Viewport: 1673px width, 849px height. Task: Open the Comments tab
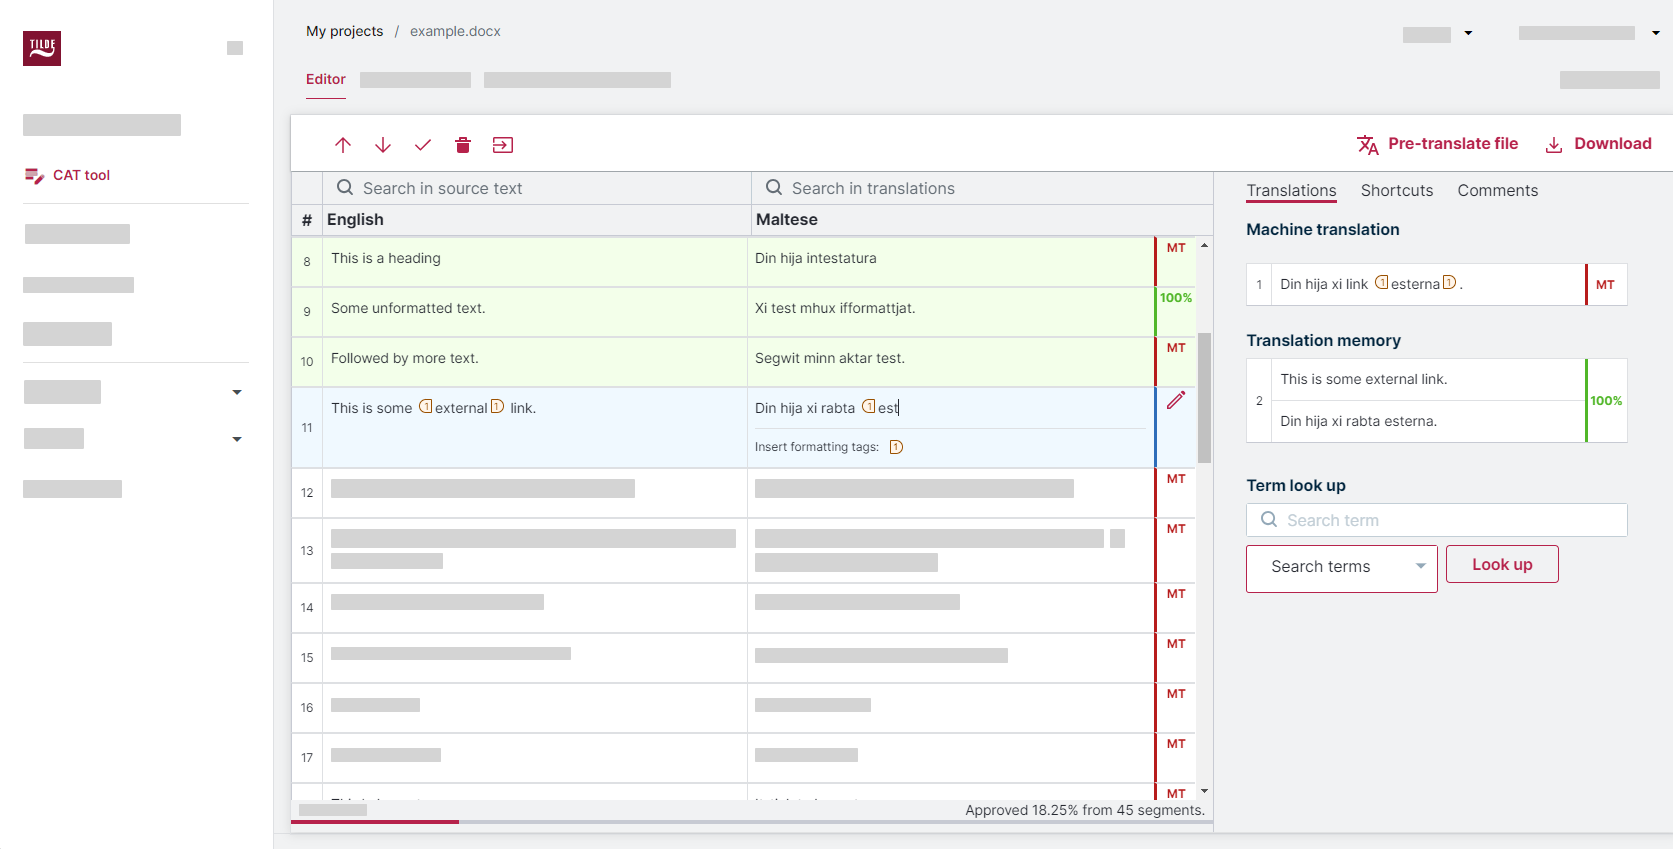pyautogui.click(x=1498, y=191)
